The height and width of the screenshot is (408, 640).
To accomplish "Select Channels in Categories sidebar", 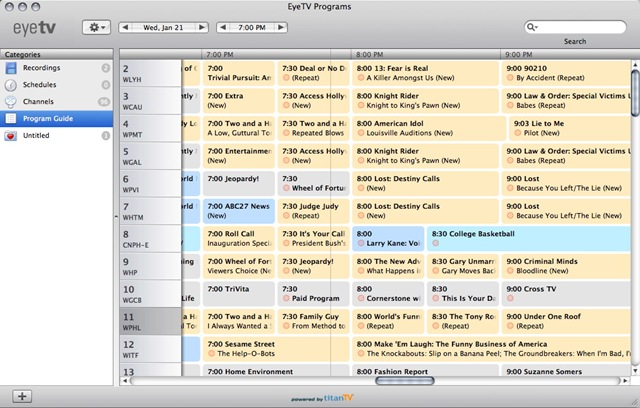I will point(57,102).
